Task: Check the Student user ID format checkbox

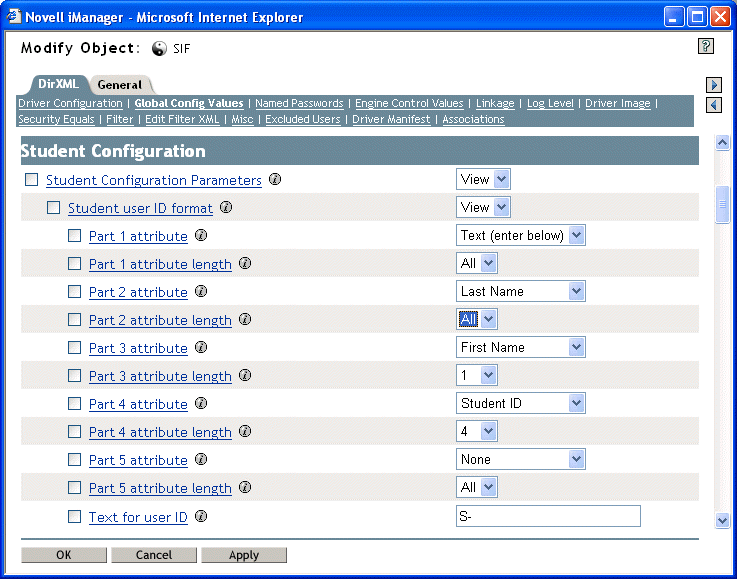Action: point(54,207)
